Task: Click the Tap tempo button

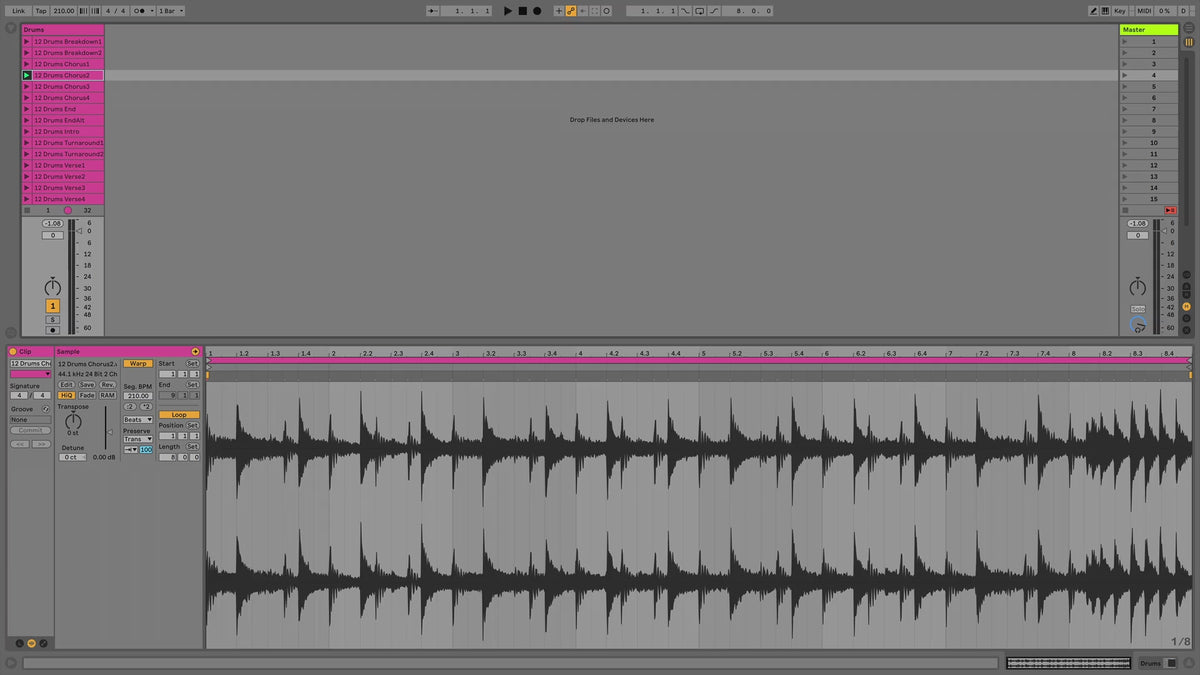Action: pos(41,11)
